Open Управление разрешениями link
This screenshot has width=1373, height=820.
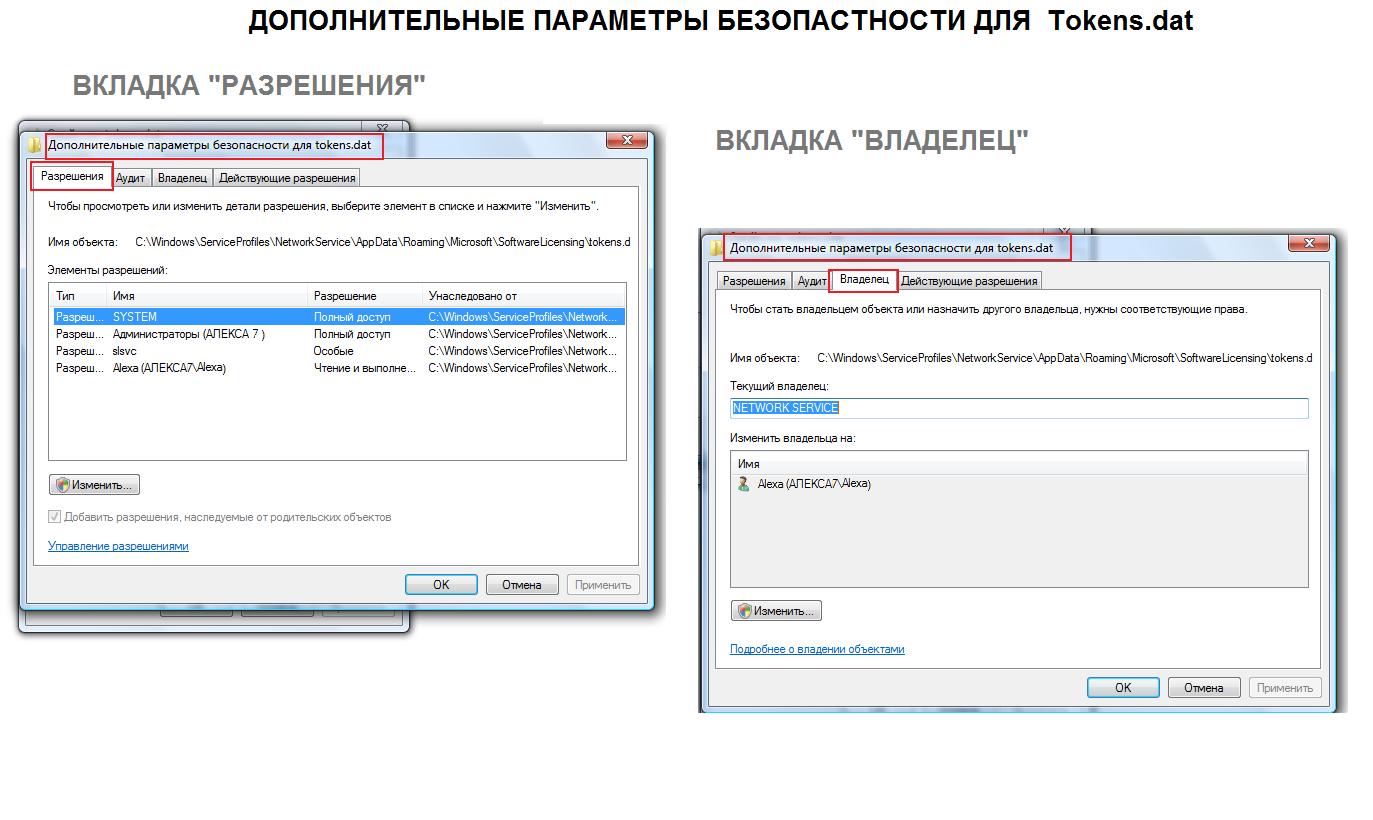[x=118, y=546]
